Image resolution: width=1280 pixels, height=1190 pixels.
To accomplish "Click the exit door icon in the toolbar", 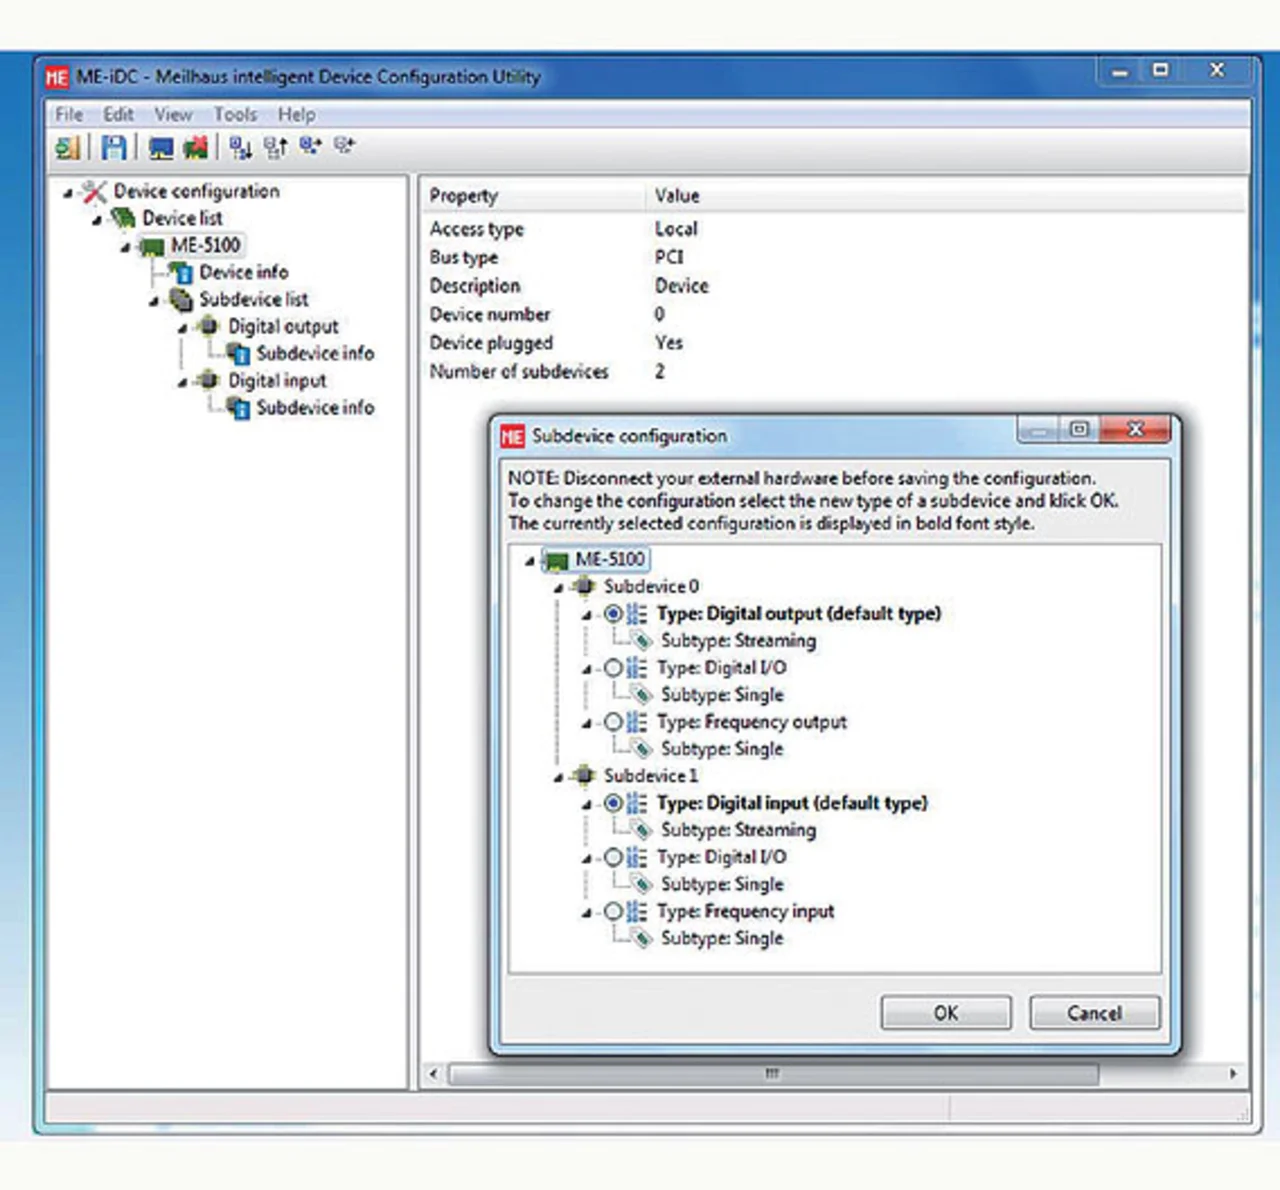I will pos(68,148).
